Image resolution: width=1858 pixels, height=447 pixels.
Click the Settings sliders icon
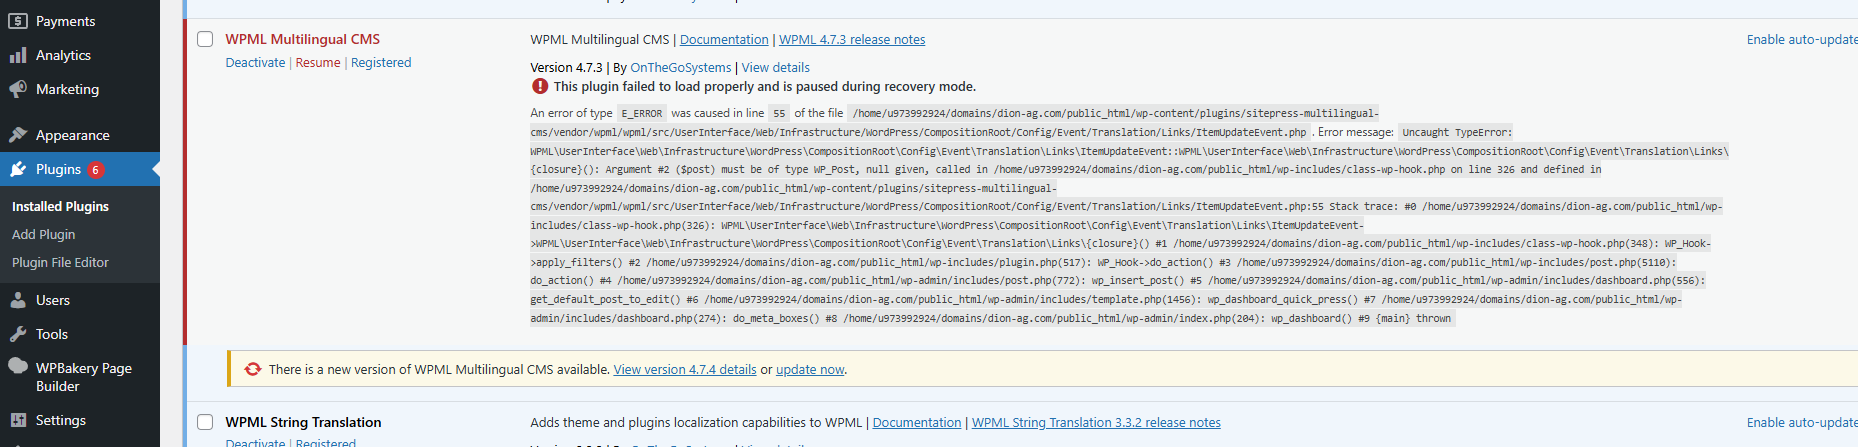[18, 420]
